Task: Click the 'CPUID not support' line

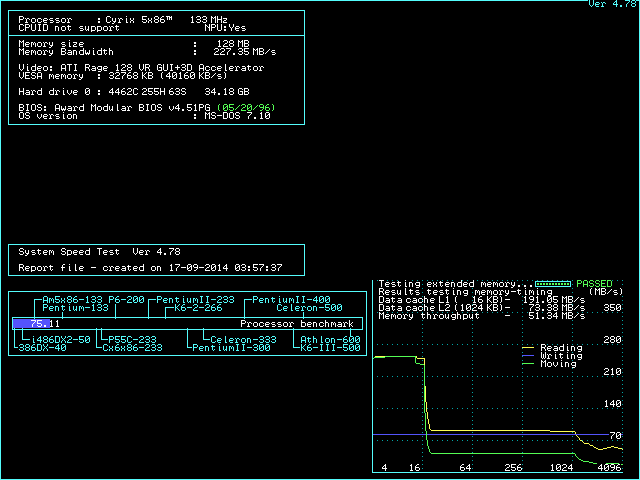Action: [x=69, y=28]
